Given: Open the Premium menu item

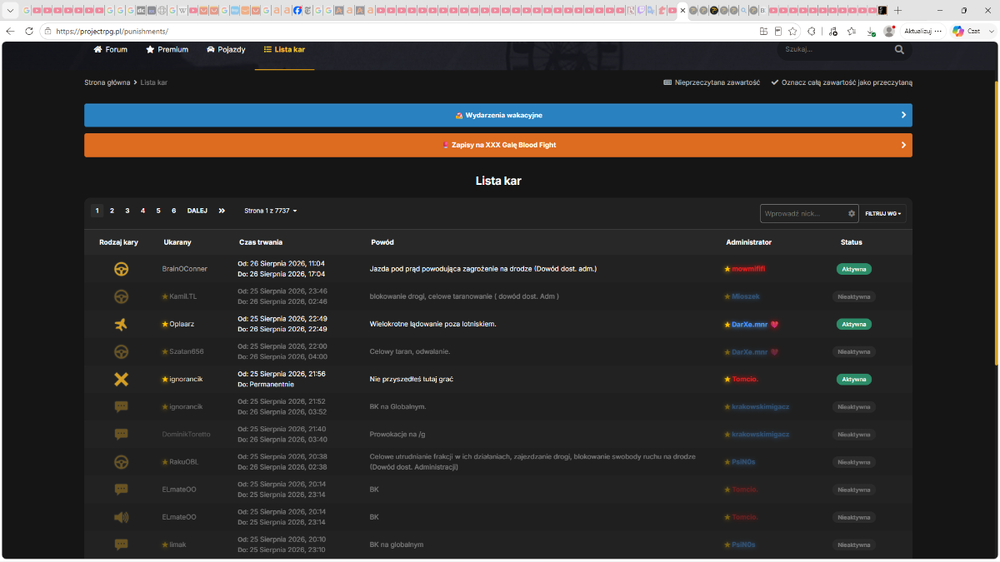Looking at the screenshot, I should (x=167, y=50).
